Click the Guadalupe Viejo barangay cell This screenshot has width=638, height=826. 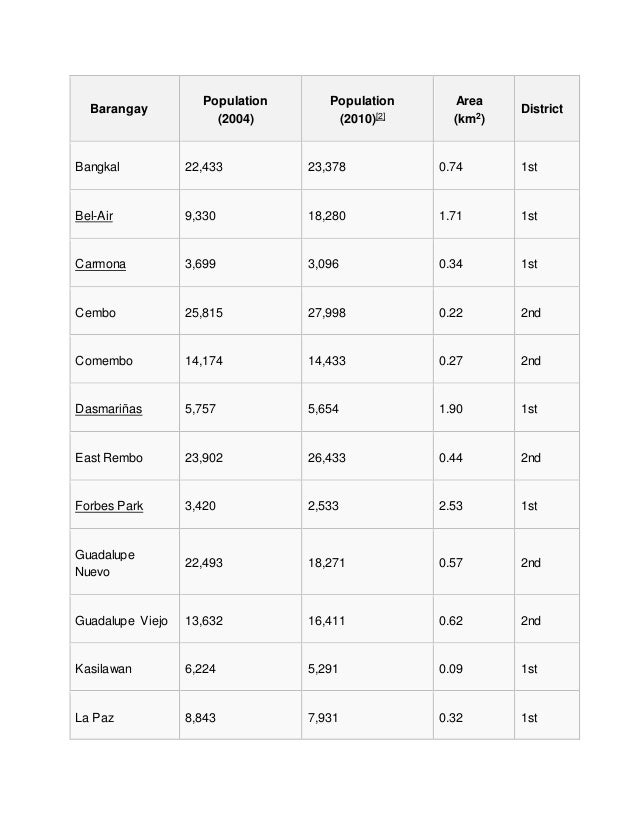point(125,621)
